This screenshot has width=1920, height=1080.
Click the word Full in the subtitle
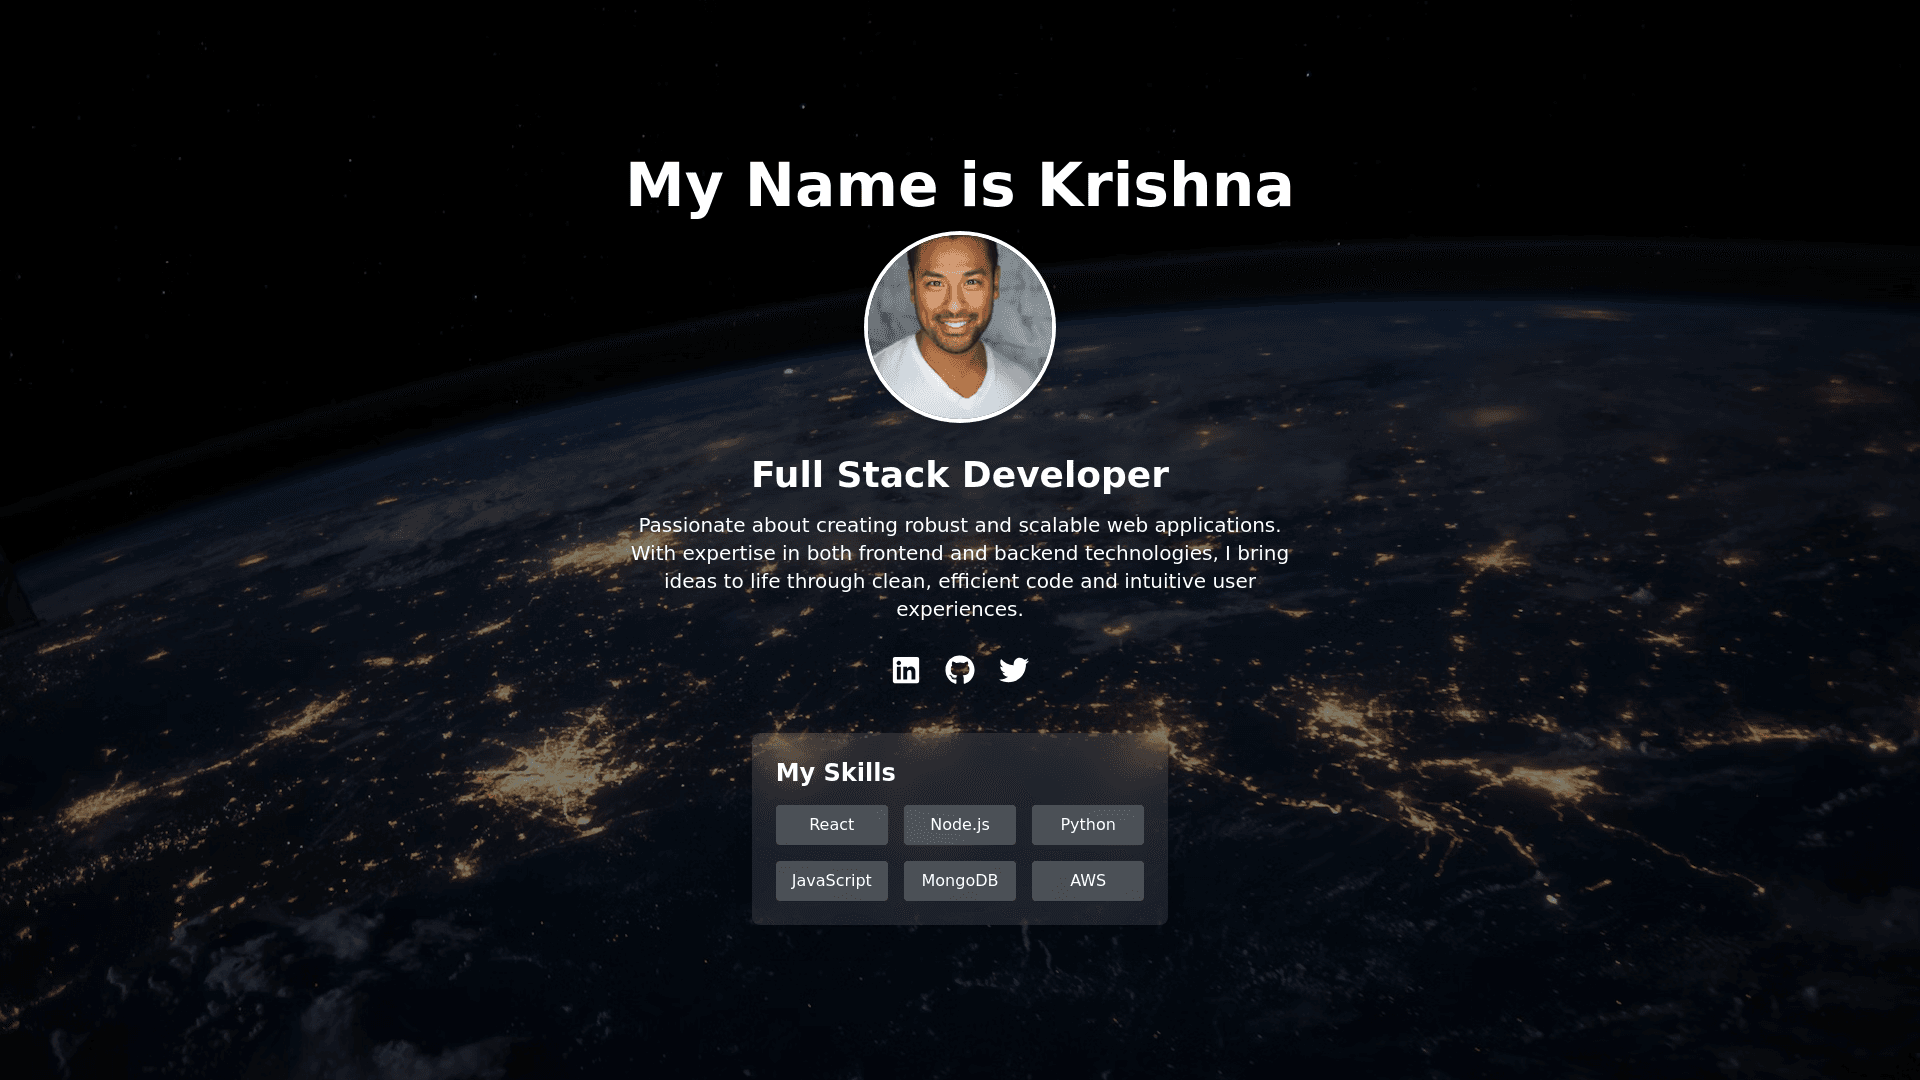789,475
